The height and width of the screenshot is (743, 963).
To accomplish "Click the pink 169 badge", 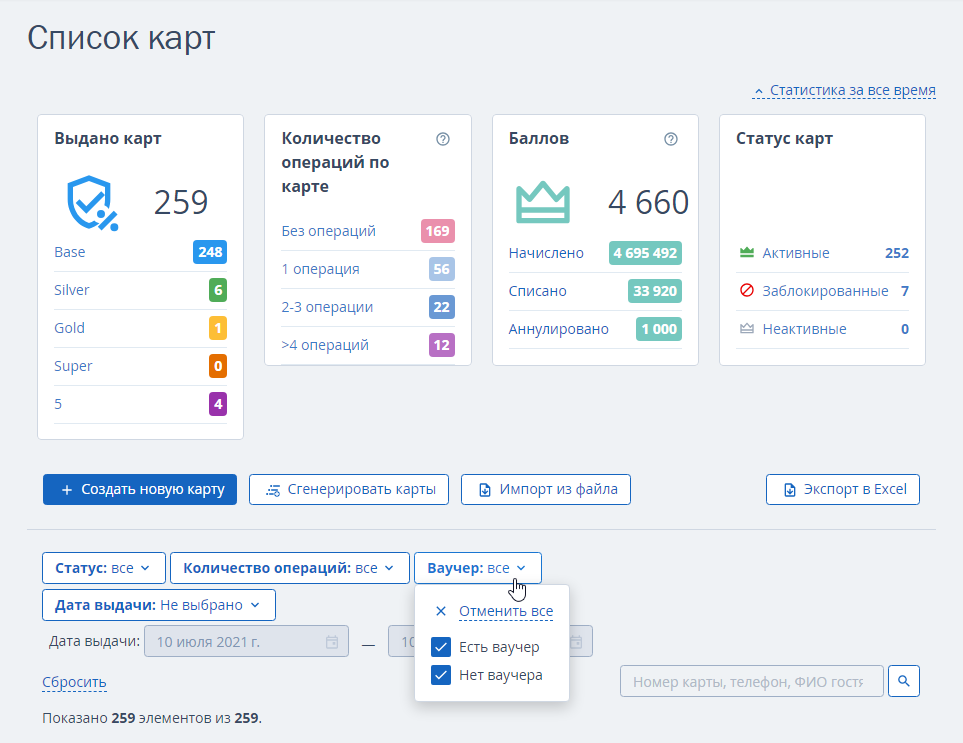I will 437,231.
